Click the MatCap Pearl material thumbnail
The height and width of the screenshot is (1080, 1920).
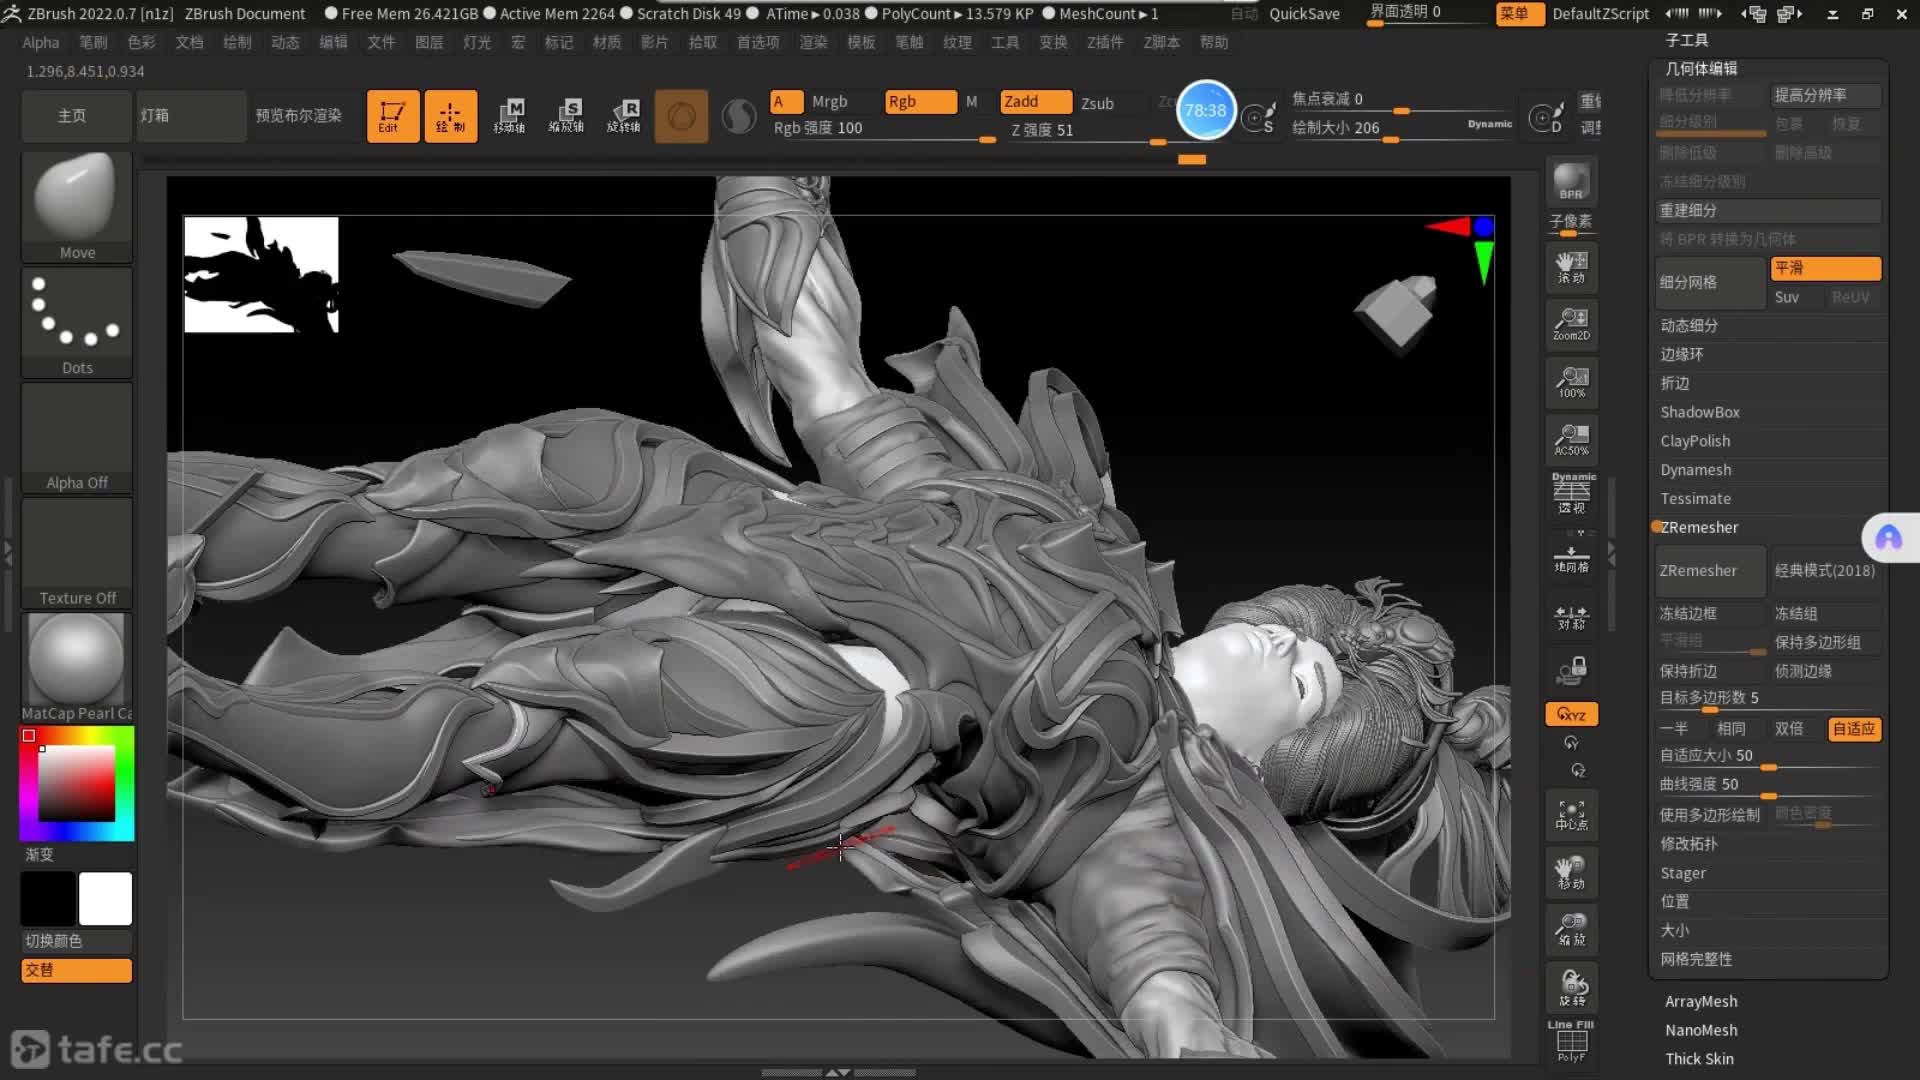77,662
